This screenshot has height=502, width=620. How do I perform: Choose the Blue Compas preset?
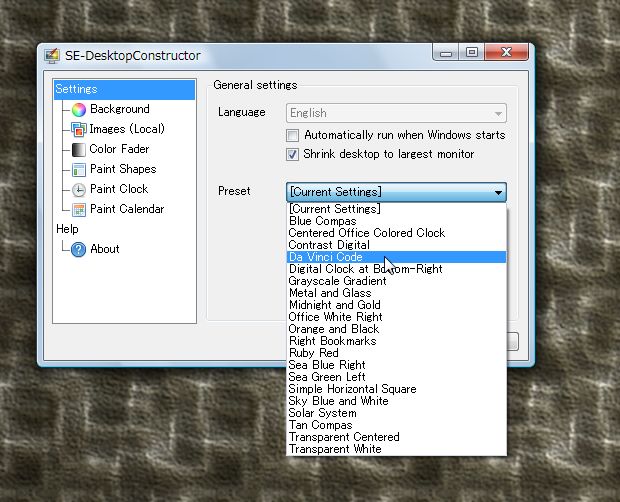pyautogui.click(x=396, y=221)
